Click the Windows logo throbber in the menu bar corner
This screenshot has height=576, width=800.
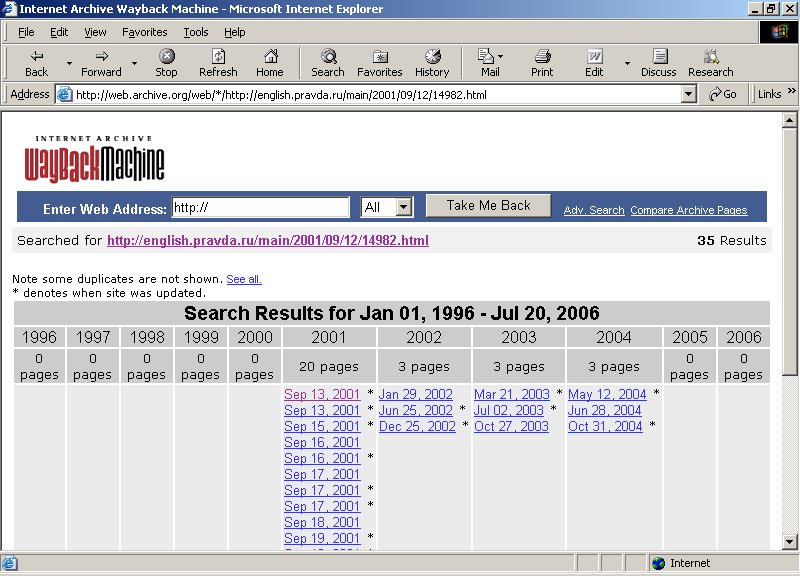(x=779, y=33)
